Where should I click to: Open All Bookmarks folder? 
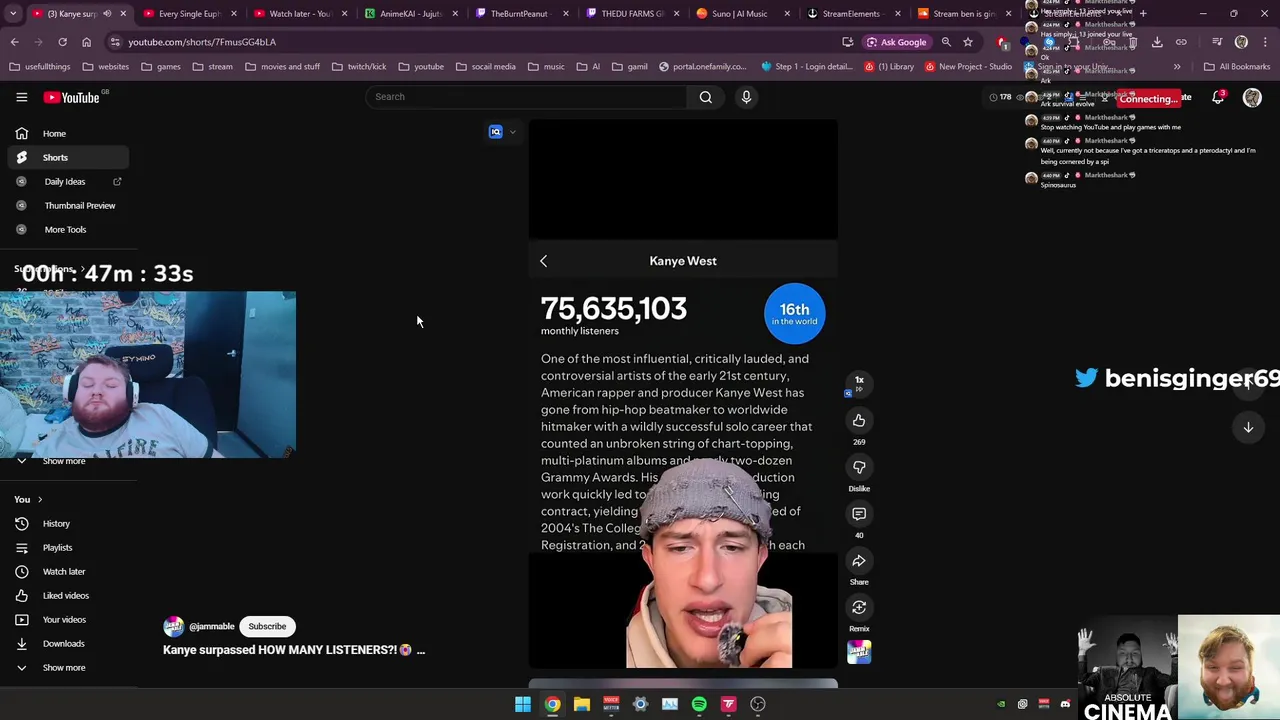[x=1237, y=67]
